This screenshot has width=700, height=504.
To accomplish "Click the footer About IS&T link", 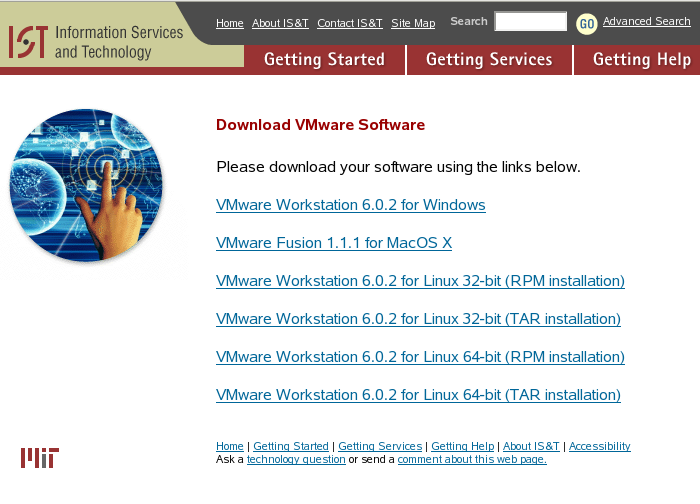I will pyautogui.click(x=531, y=446).
